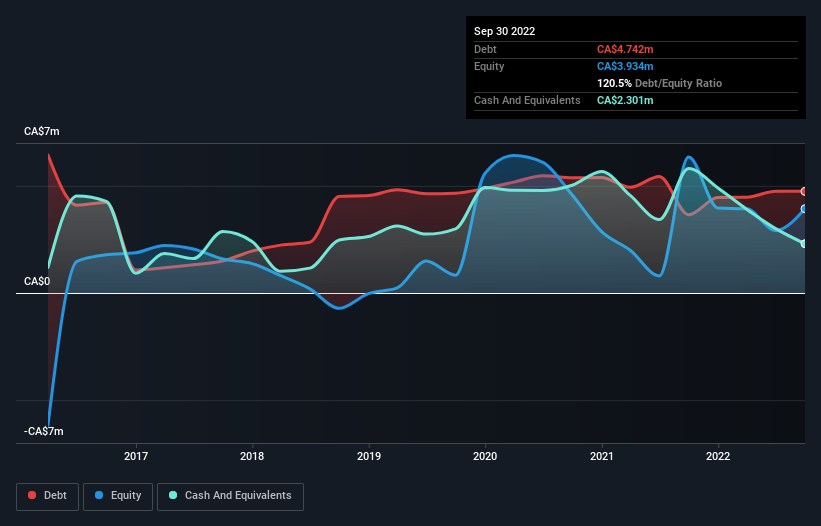Click the -CA$7m y-axis label
The height and width of the screenshot is (526, 821).
[x=43, y=431]
